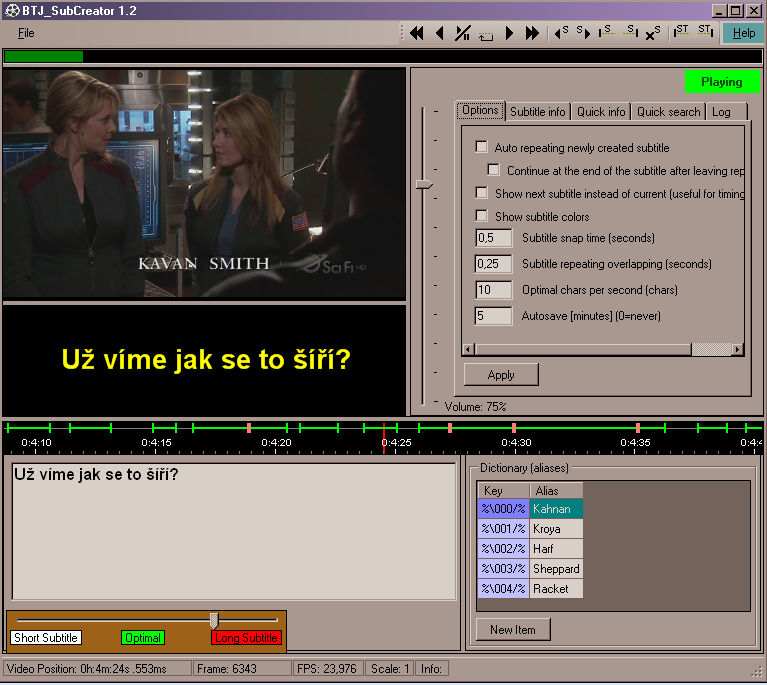This screenshot has height=685, width=767.
Task: Click the Apply button
Action: tap(501, 375)
